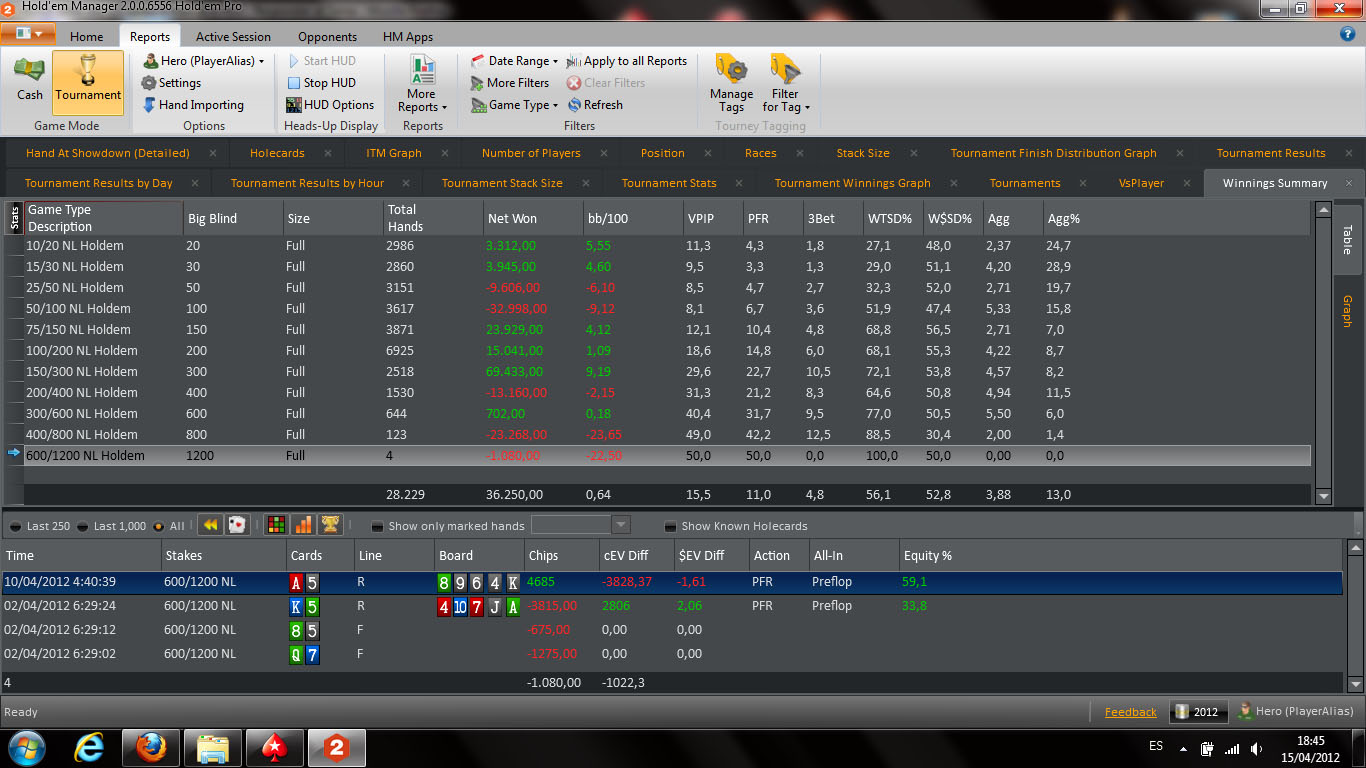Expand More Reports dropdown
1366x768 pixels.
422,84
